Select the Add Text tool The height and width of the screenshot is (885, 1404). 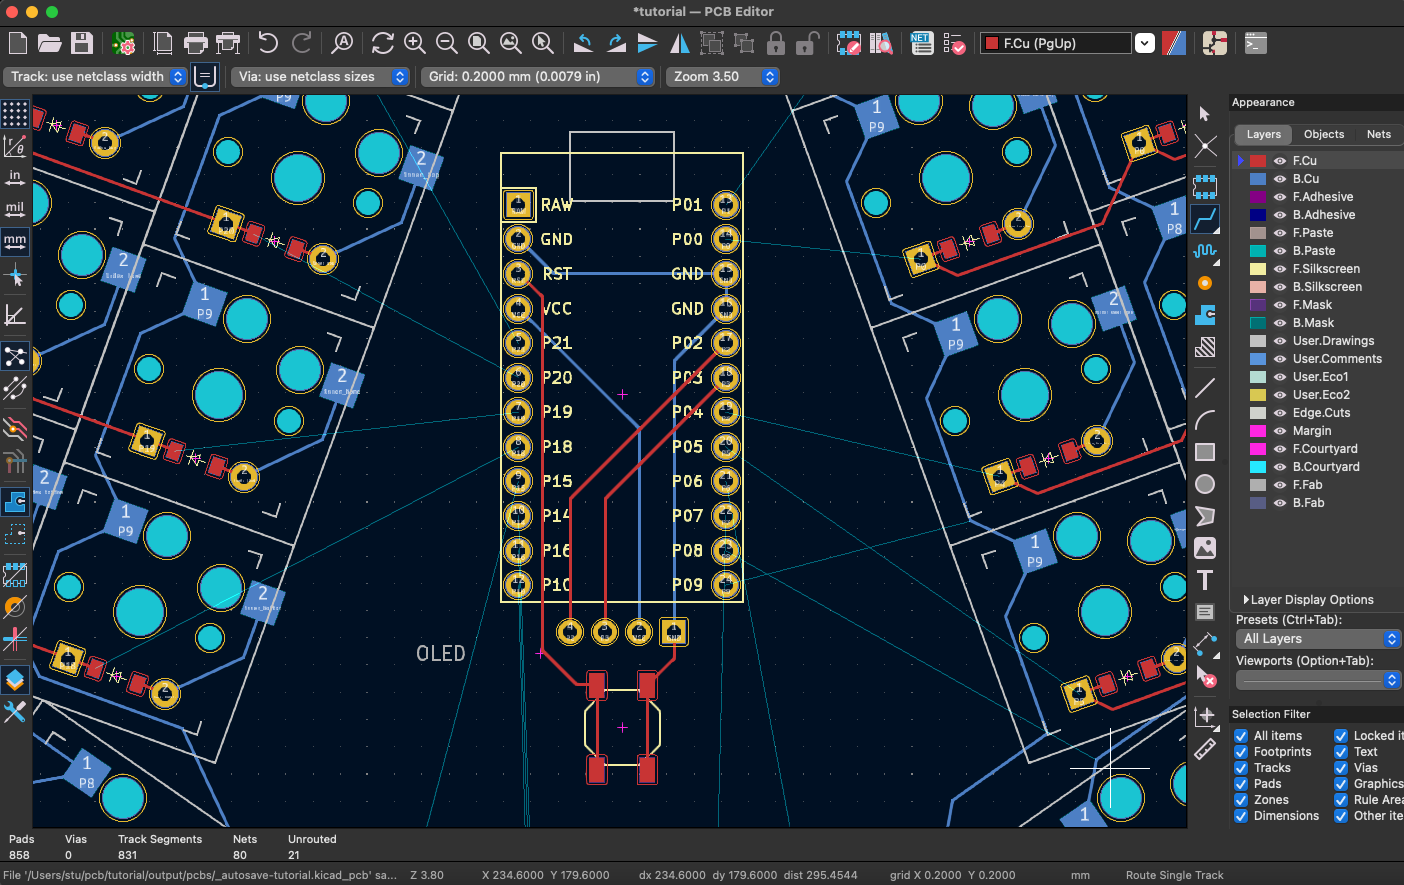(1206, 580)
